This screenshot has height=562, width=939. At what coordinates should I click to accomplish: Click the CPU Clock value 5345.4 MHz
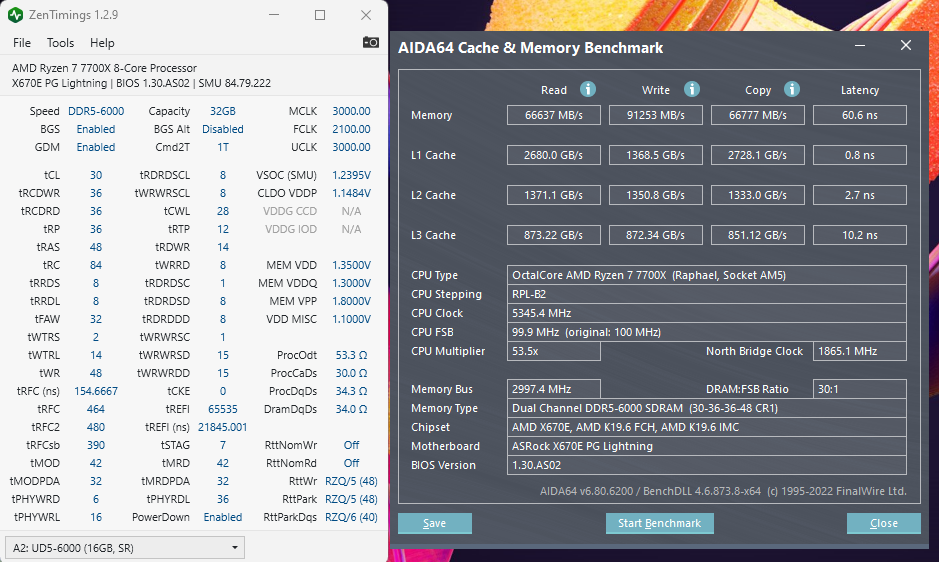[x=707, y=313]
